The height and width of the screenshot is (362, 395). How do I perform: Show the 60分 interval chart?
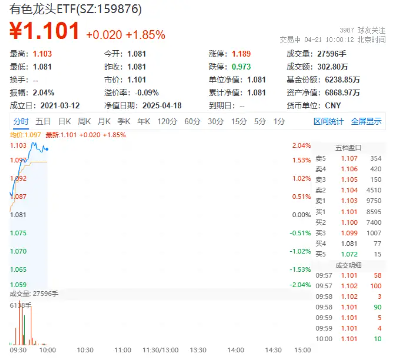(192, 122)
